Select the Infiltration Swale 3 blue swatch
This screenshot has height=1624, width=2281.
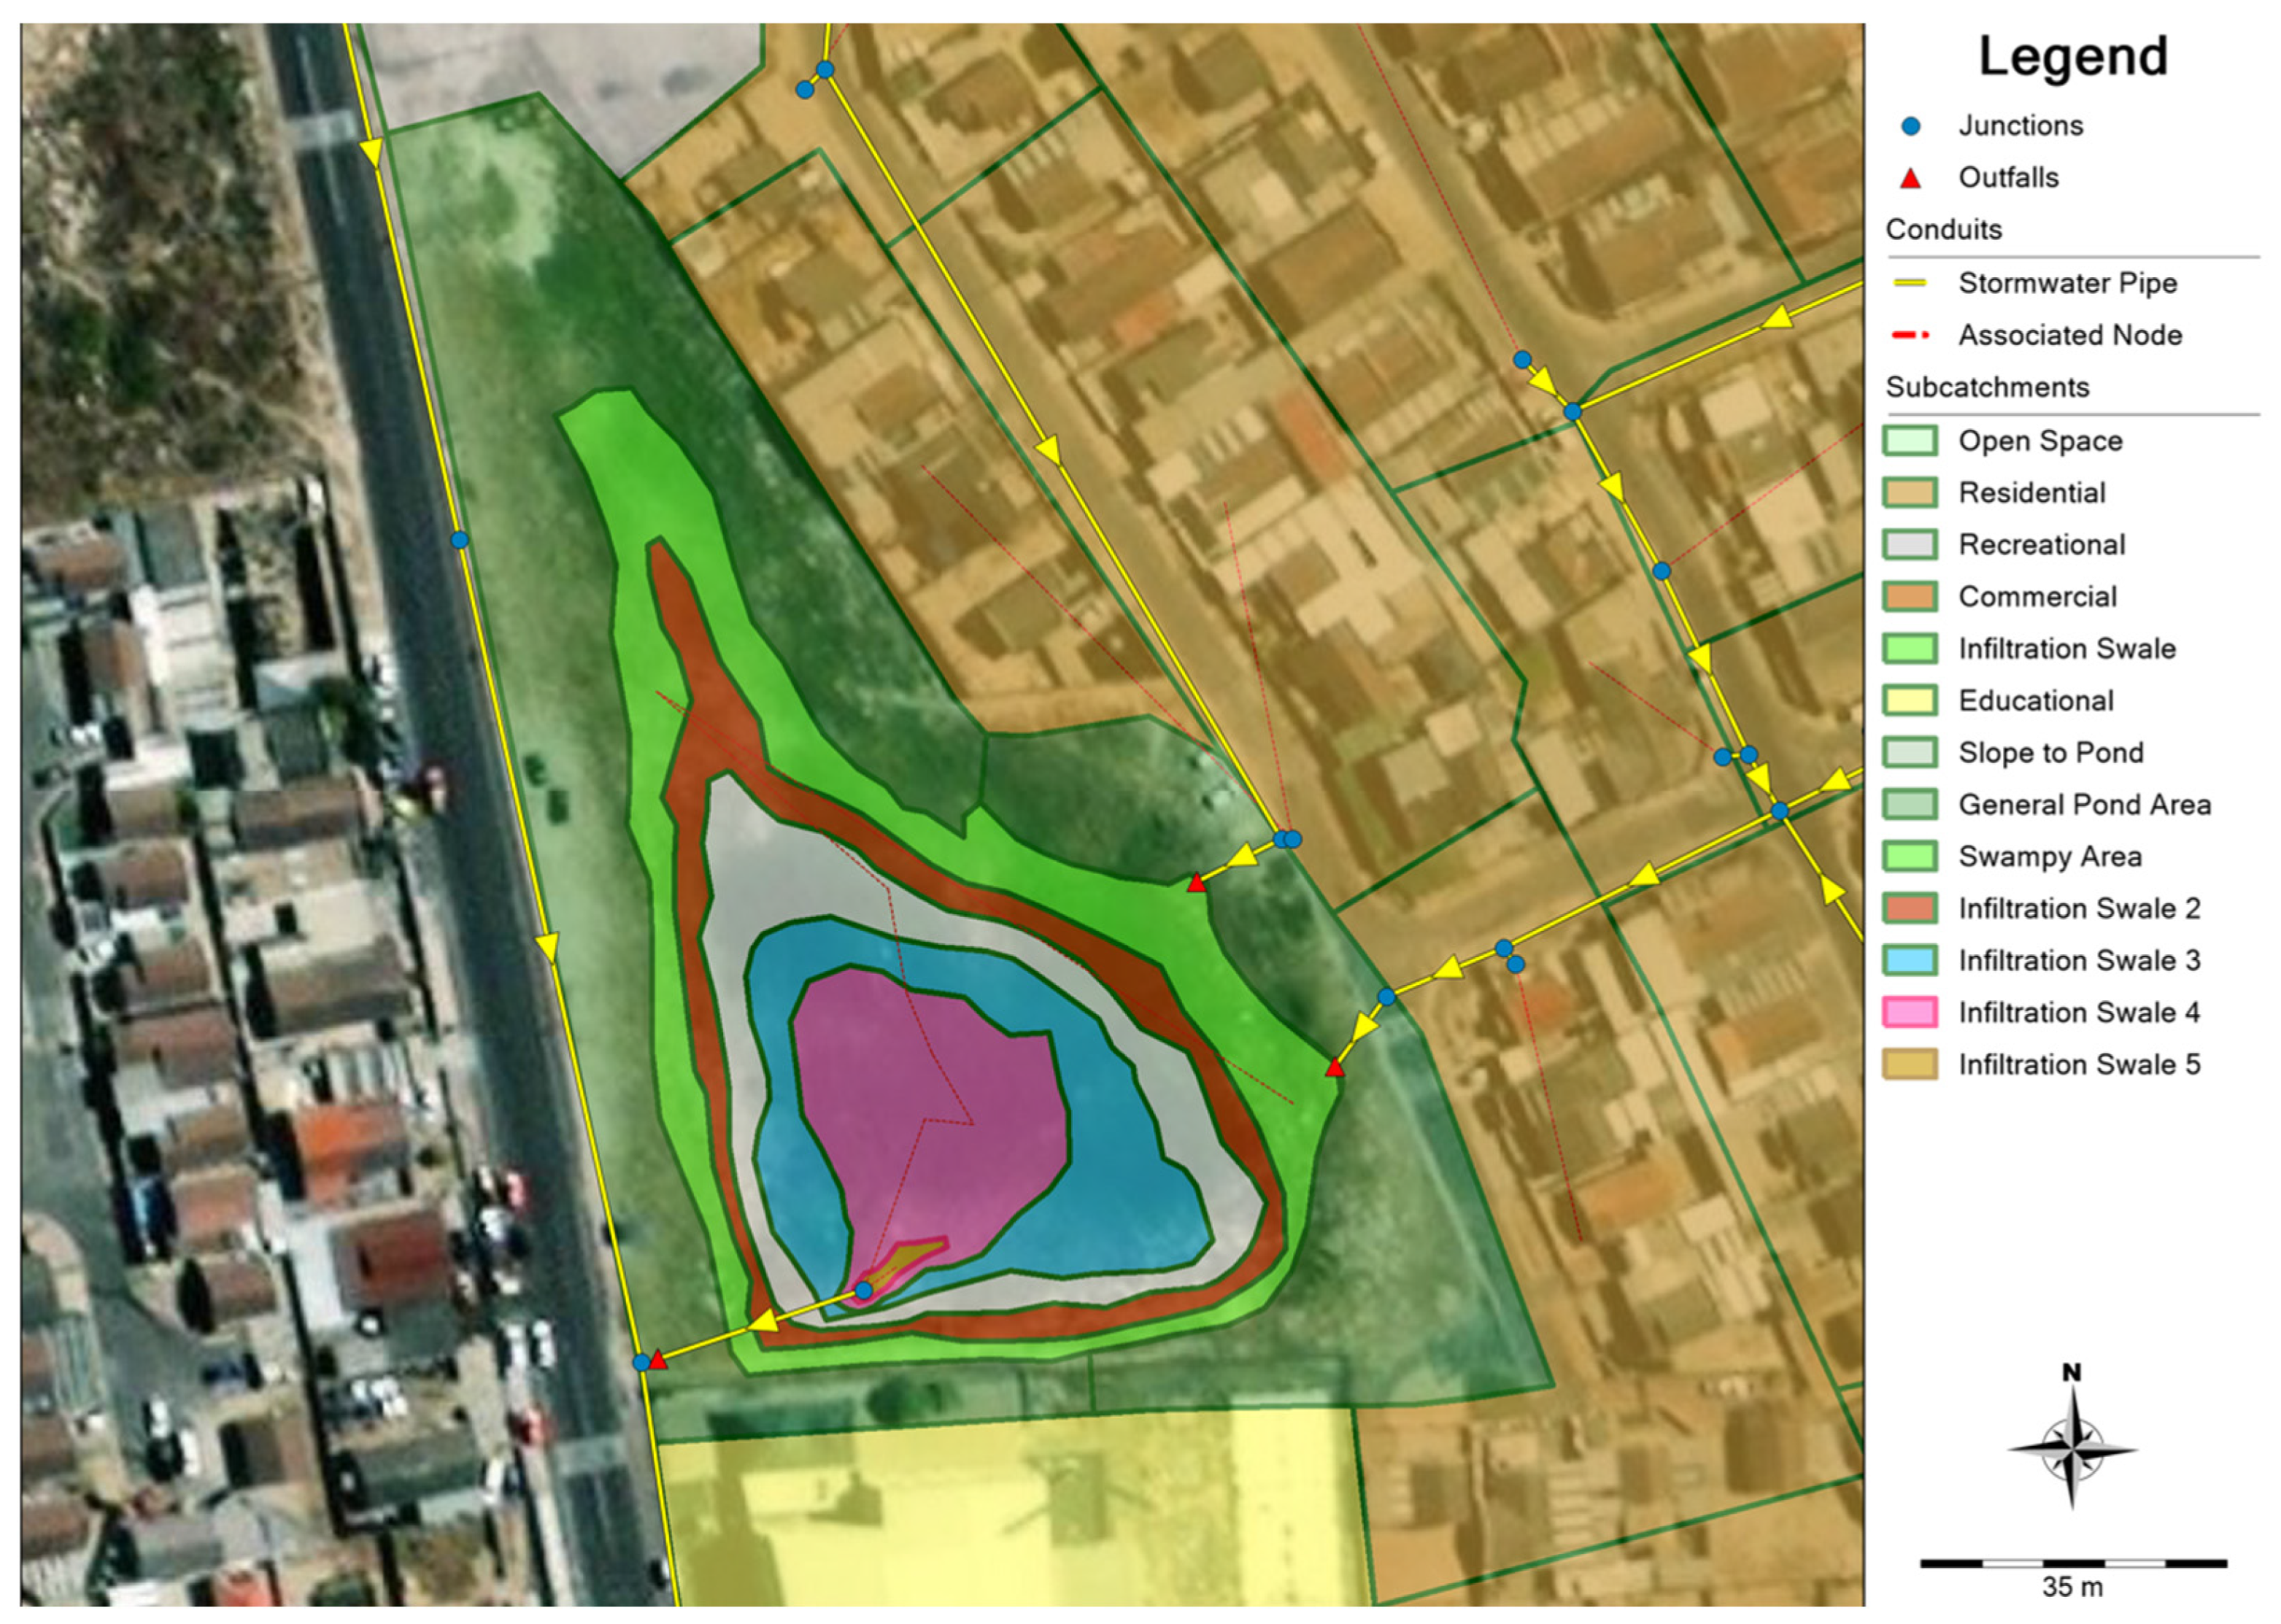(x=1910, y=961)
